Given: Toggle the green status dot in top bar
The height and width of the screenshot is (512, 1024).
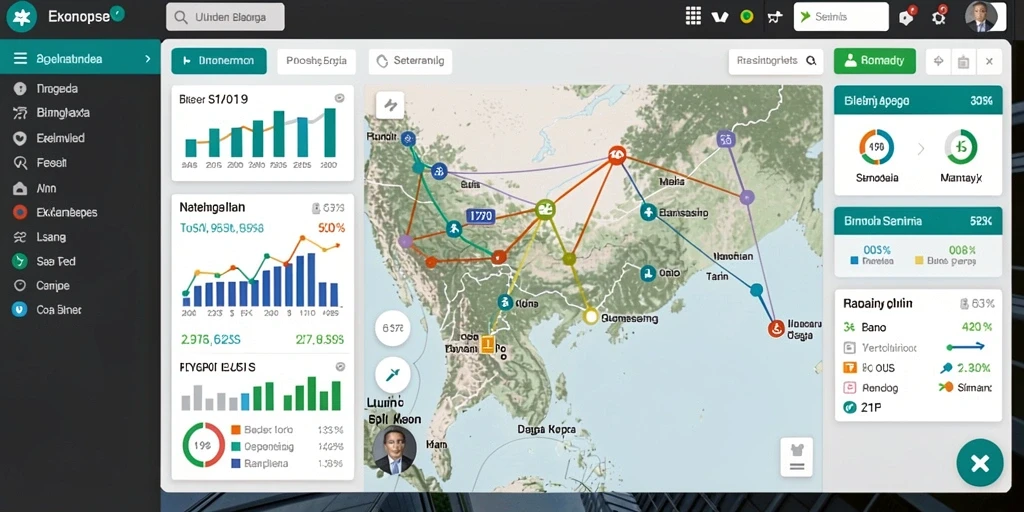Looking at the screenshot, I should [x=746, y=17].
